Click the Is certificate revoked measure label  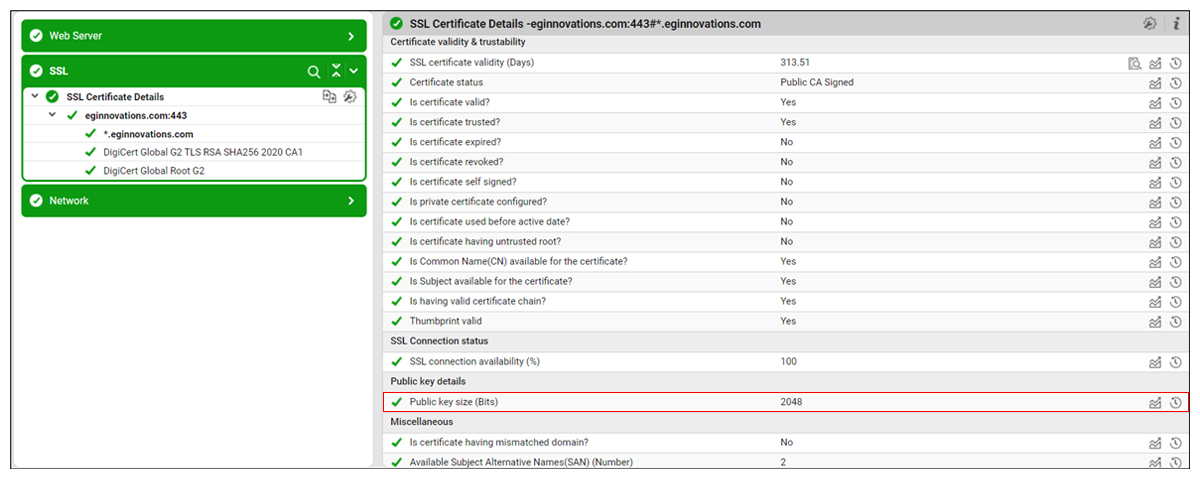tap(456, 162)
